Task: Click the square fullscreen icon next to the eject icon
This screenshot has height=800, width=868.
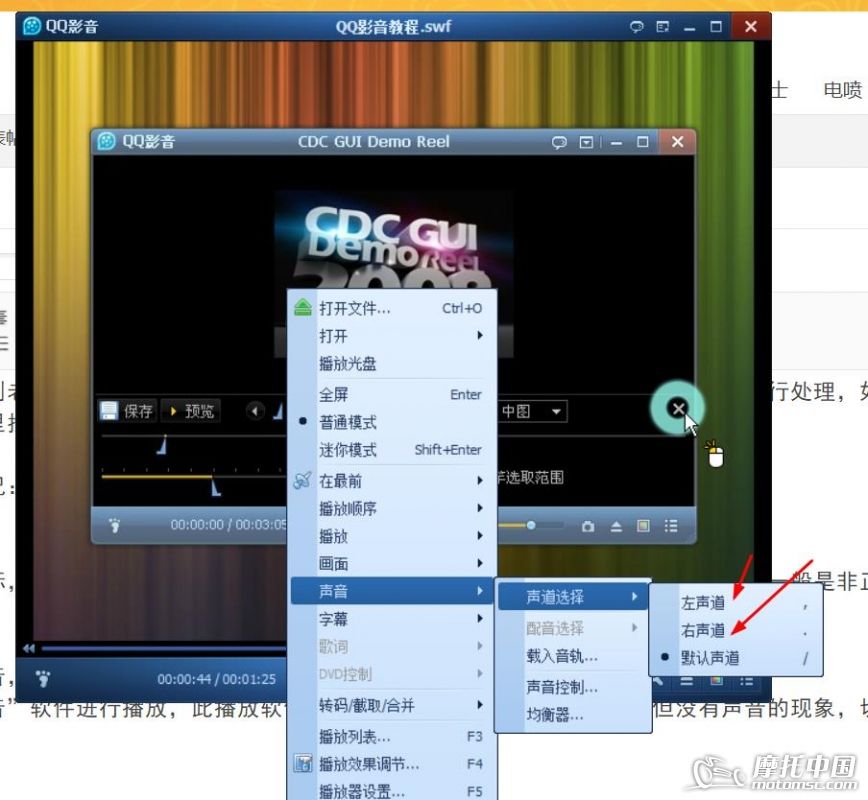Action: coord(643,526)
